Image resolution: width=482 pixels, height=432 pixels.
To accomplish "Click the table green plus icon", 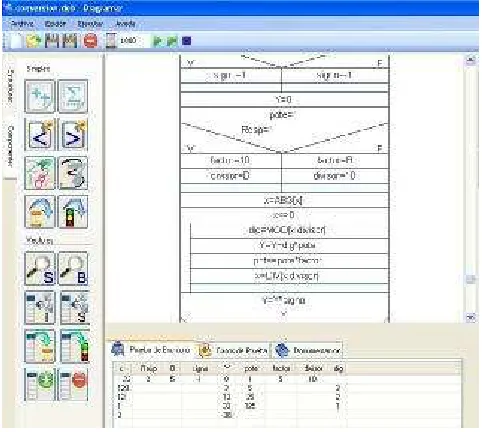I will [39, 384].
